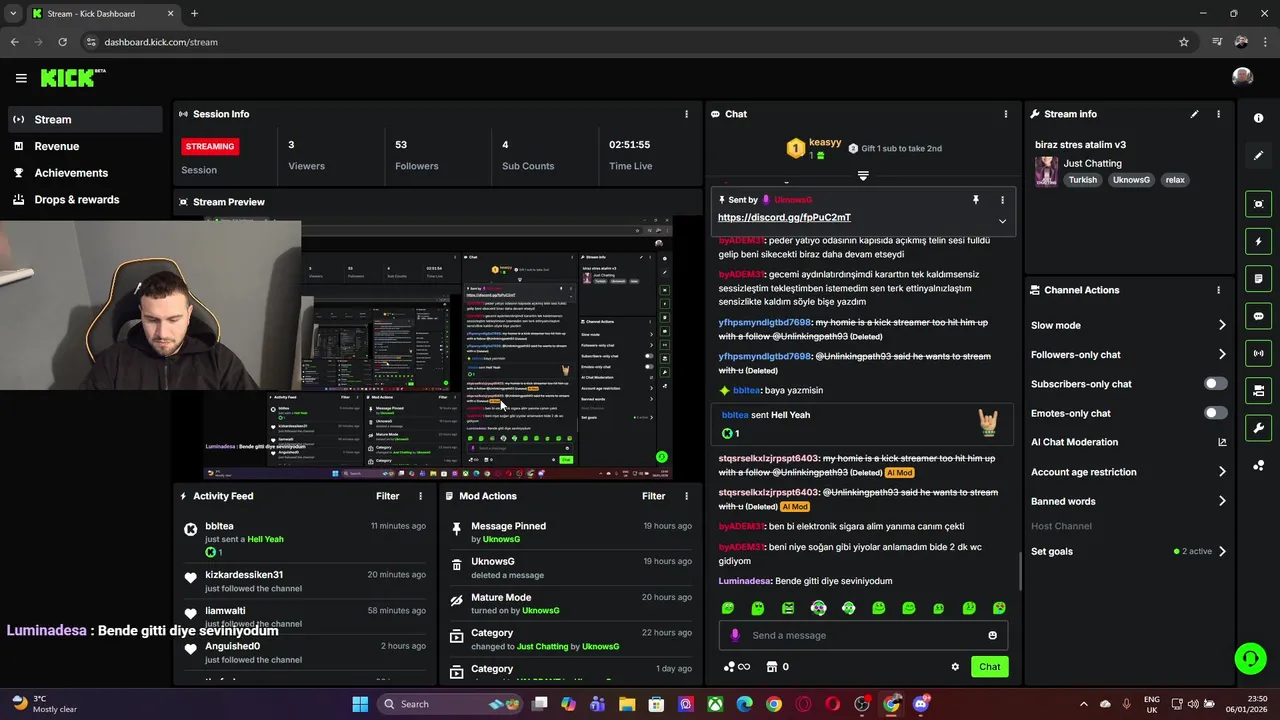Open three-dot menu on pinned message

coord(1002,200)
